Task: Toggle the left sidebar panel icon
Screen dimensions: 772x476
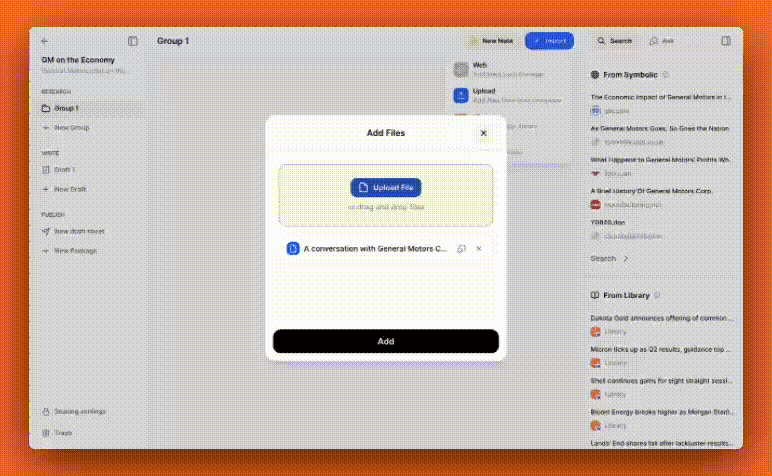Action: (x=132, y=41)
